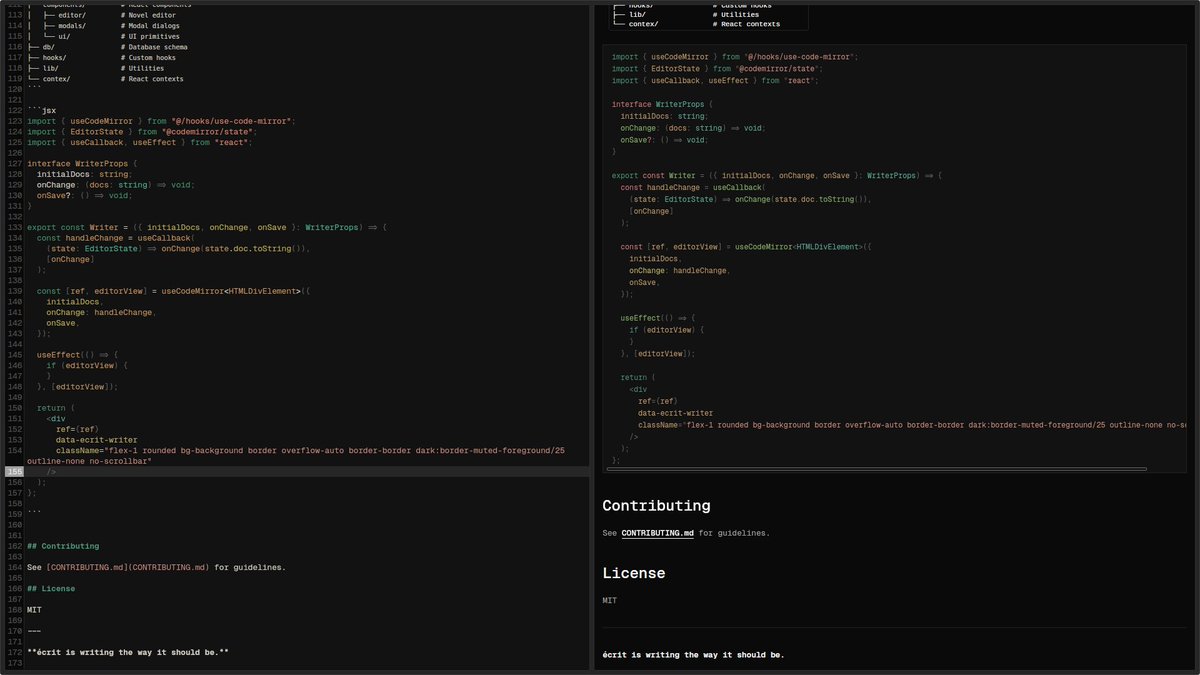This screenshot has height=675, width=1200.
Task: Click 'db/ # Database schema' line in editor
Action: click(107, 47)
